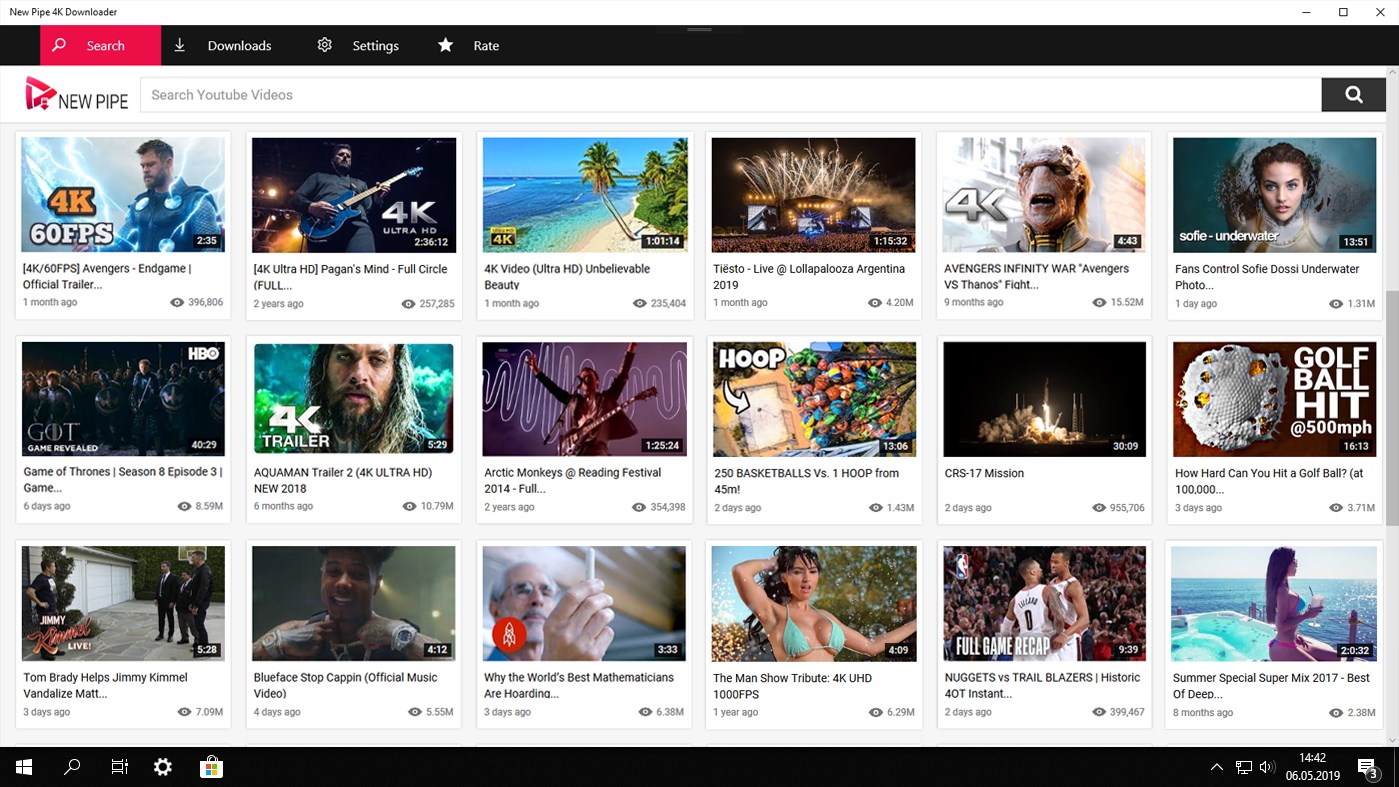The width and height of the screenshot is (1399, 787).
Task: Open Game of Thrones Episode 3 thumbnail
Action: (x=123, y=399)
